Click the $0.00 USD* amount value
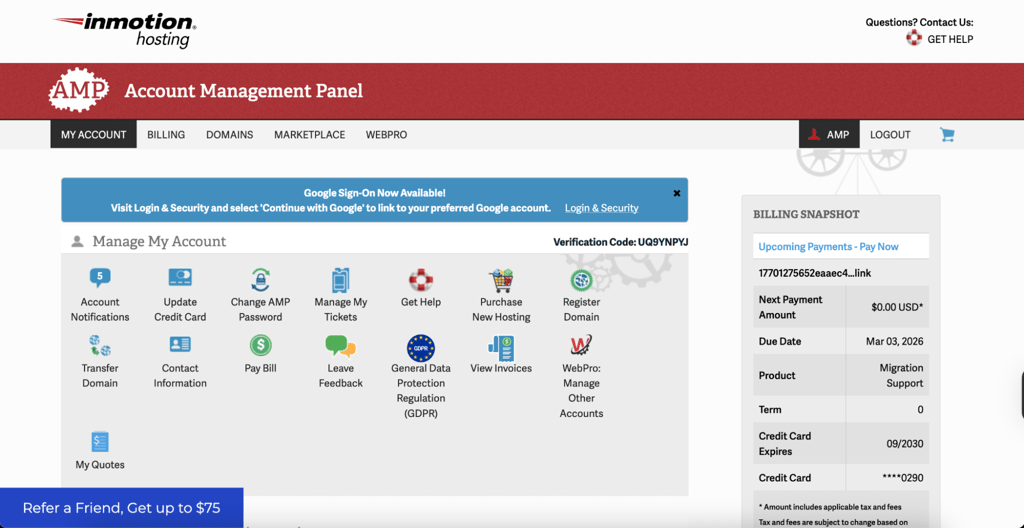 [x=897, y=306]
